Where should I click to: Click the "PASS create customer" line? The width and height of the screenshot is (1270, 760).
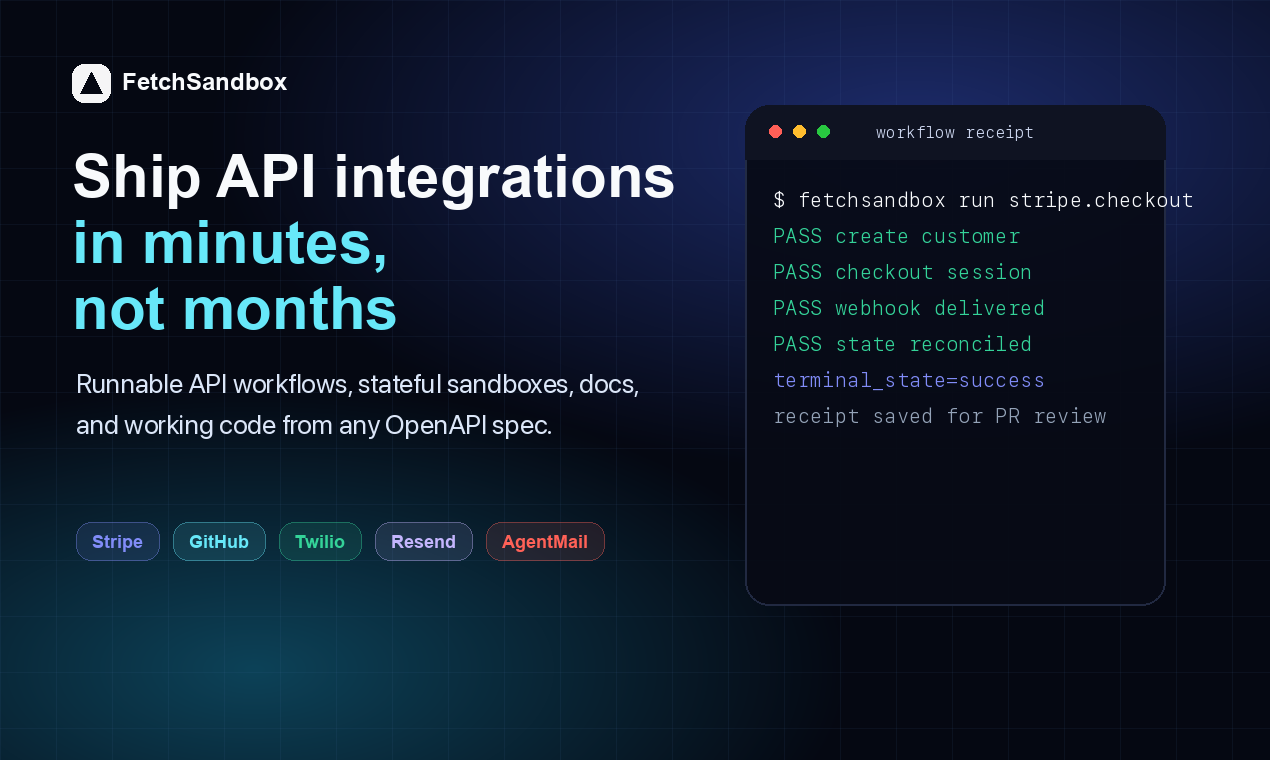pyautogui.click(x=897, y=236)
